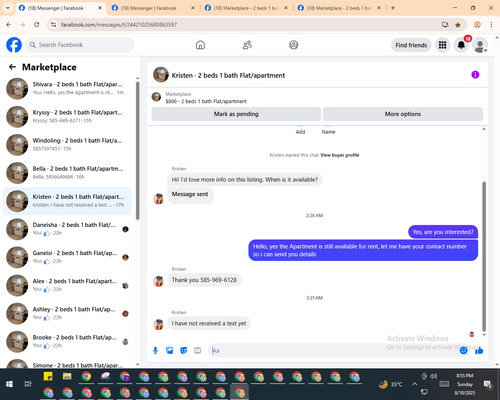Viewport: 500px width, 400px height.
Task: Click 'Yes, are you interested?' message bubble
Action: [x=443, y=232]
